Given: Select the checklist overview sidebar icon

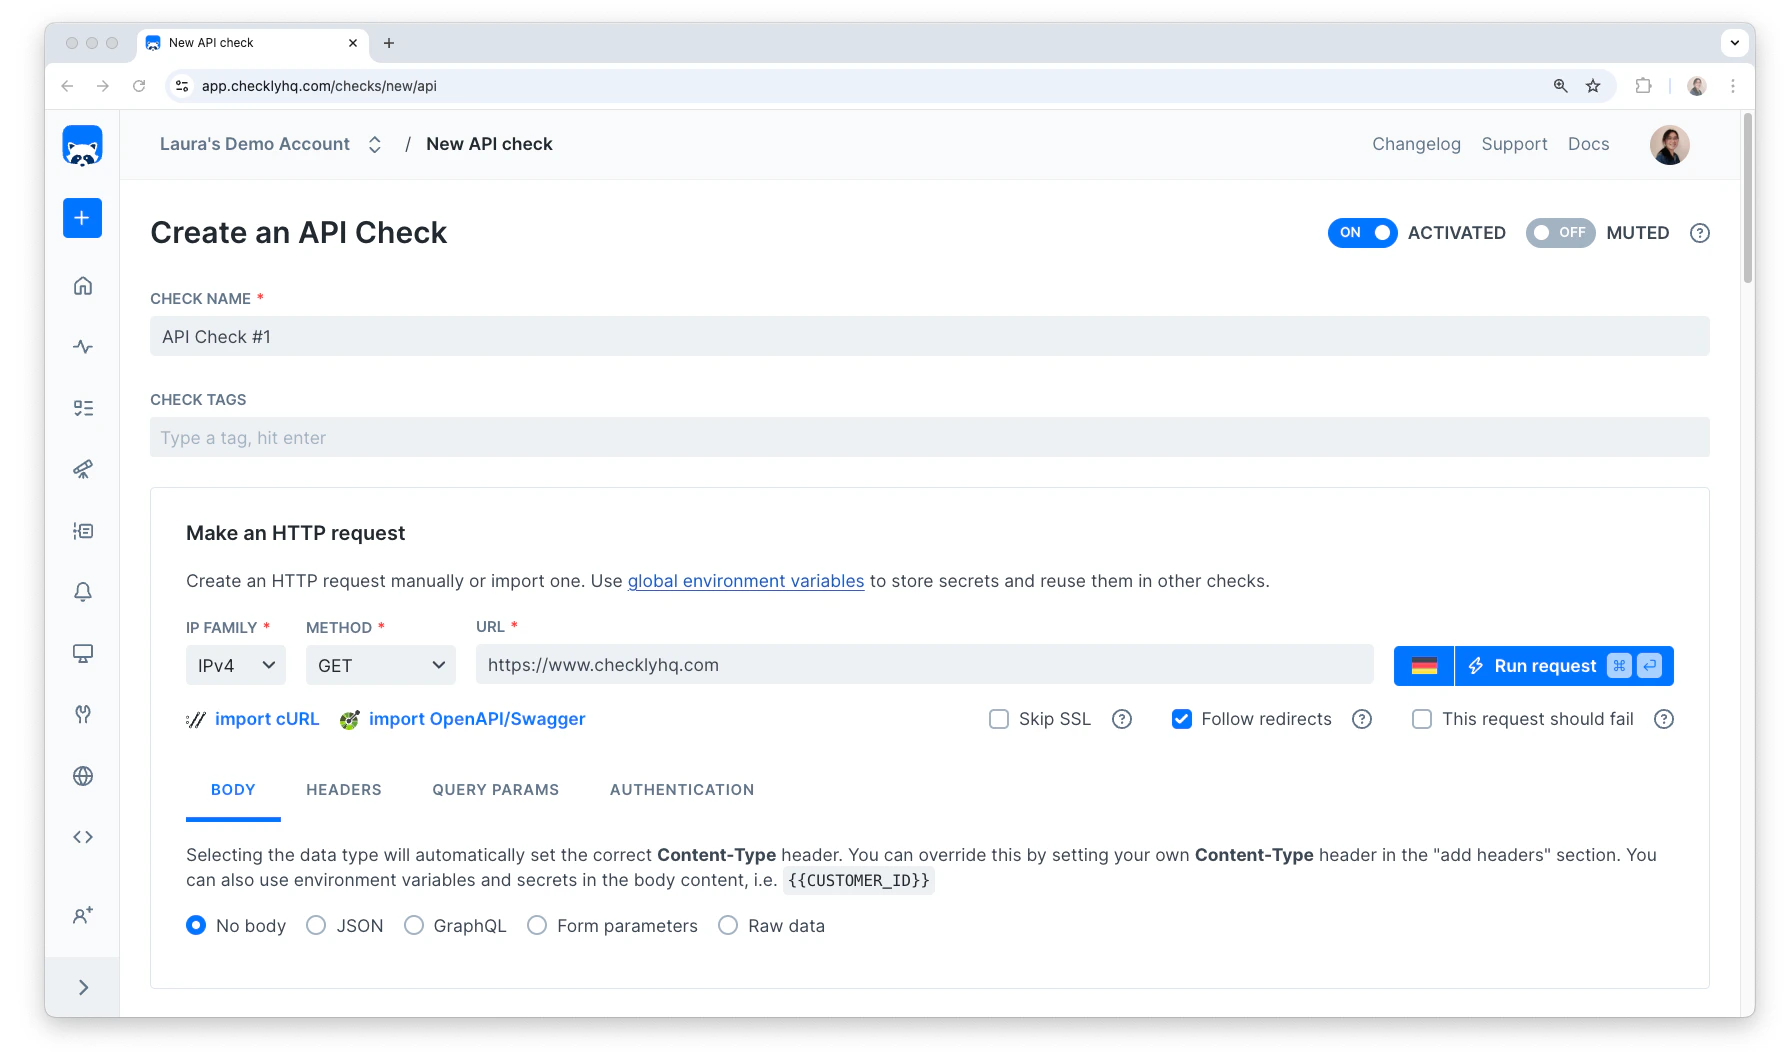Looking at the screenshot, I should (x=83, y=407).
